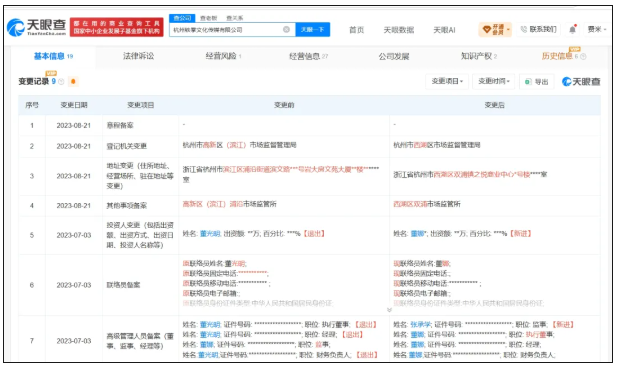Click the 变更后 column header
This screenshot has width=619, height=366.
coord(495,105)
